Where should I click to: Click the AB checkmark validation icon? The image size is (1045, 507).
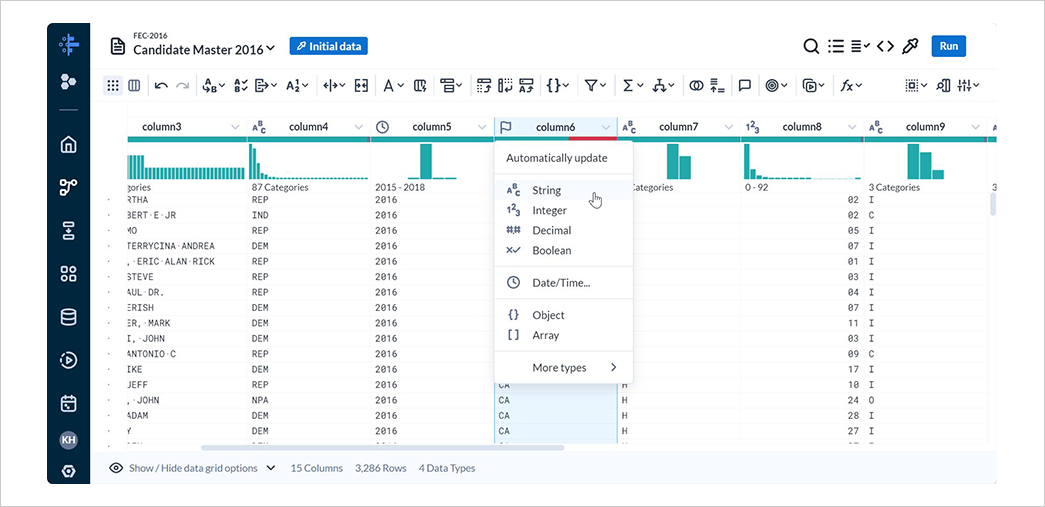241,85
